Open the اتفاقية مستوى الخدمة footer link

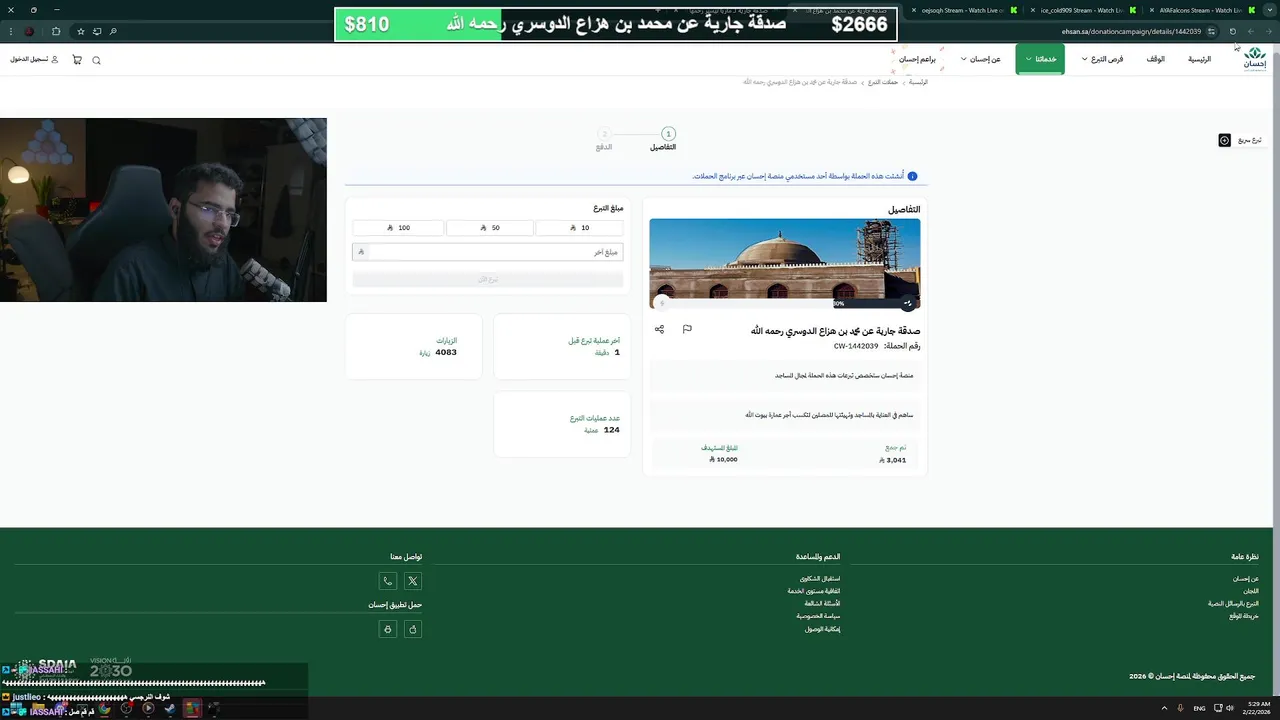pyautogui.click(x=814, y=591)
